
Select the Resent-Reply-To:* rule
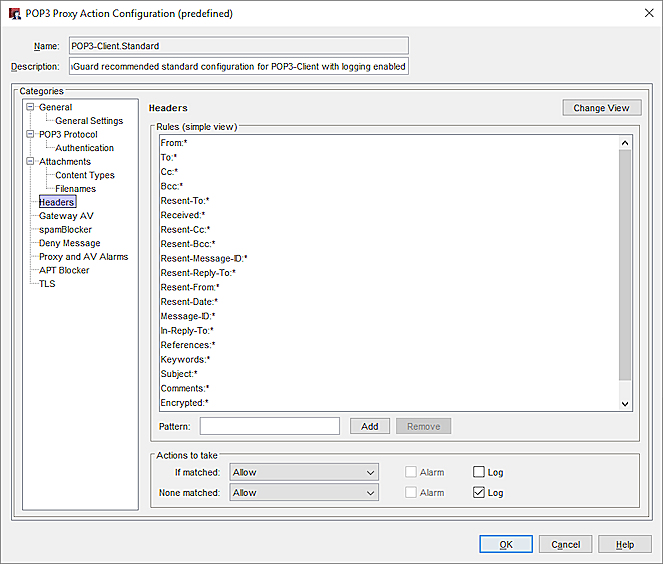[x=389, y=273]
